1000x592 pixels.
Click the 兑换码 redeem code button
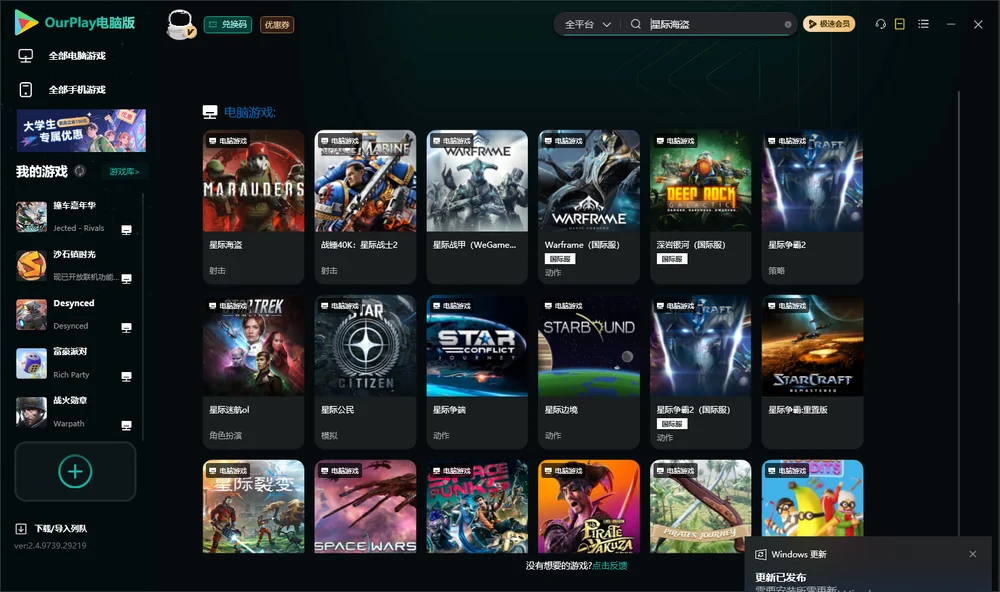pos(228,25)
